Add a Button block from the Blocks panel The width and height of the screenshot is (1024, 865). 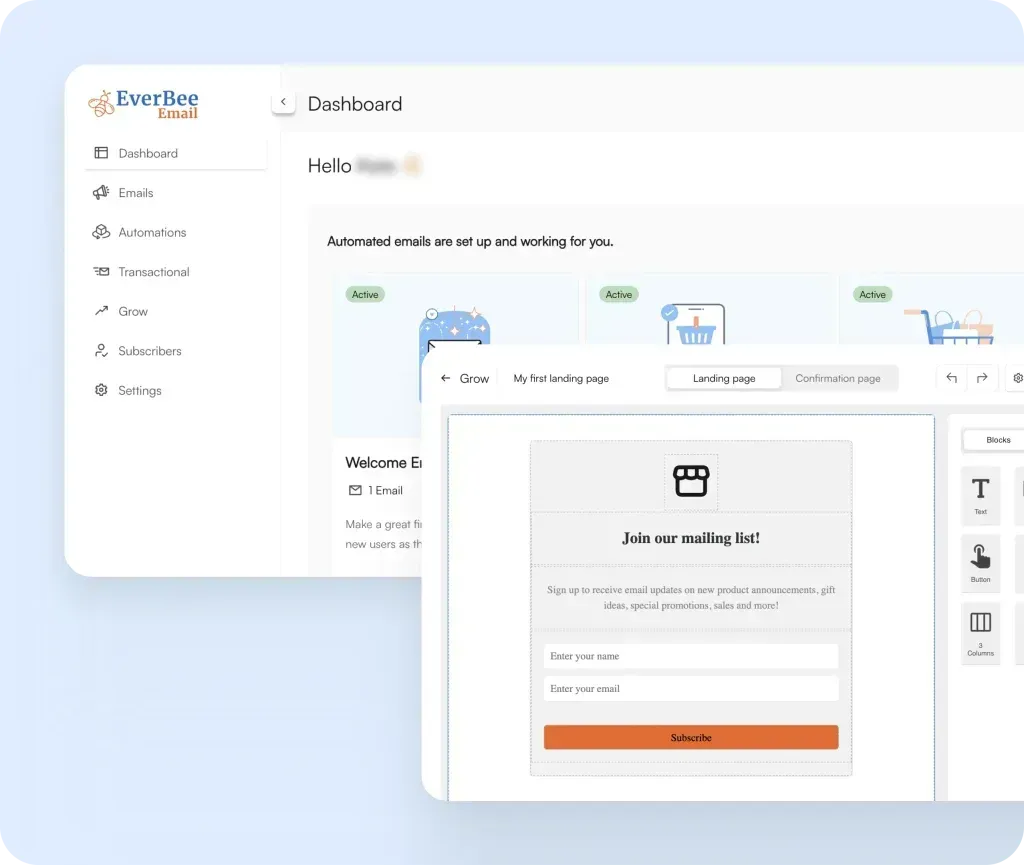click(980, 562)
